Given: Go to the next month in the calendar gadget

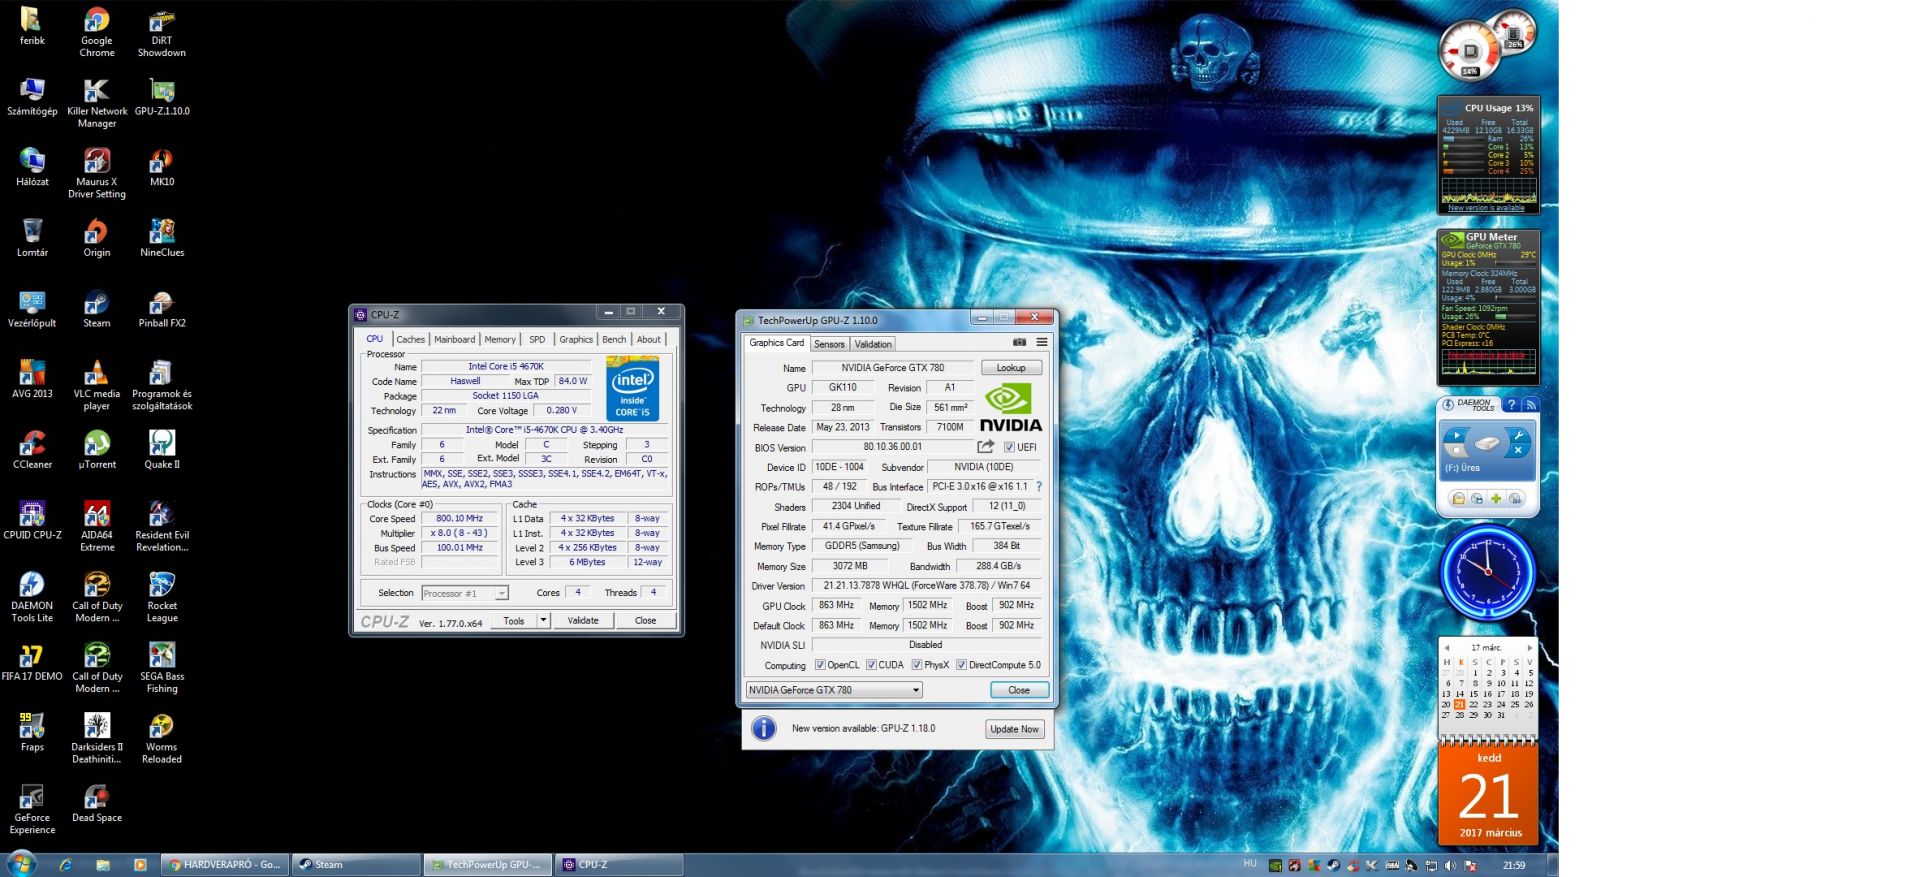Looking at the screenshot, I should pyautogui.click(x=1529, y=648).
